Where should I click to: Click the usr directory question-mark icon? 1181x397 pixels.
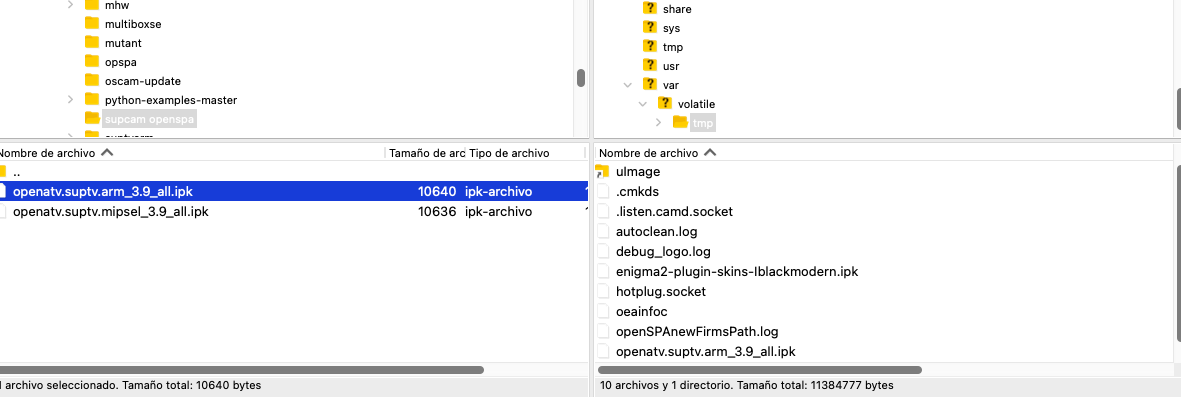click(x=650, y=65)
